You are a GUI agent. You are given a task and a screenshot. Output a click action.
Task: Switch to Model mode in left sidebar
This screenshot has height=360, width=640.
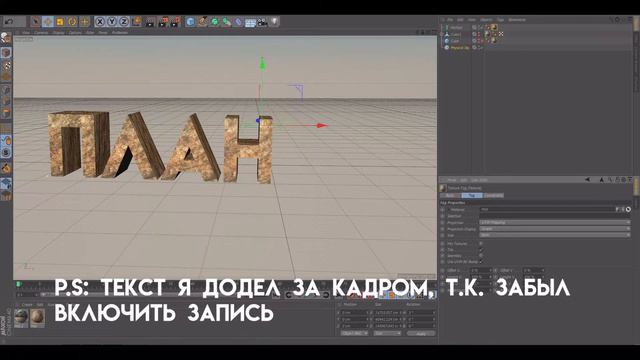pyautogui.click(x=6, y=53)
